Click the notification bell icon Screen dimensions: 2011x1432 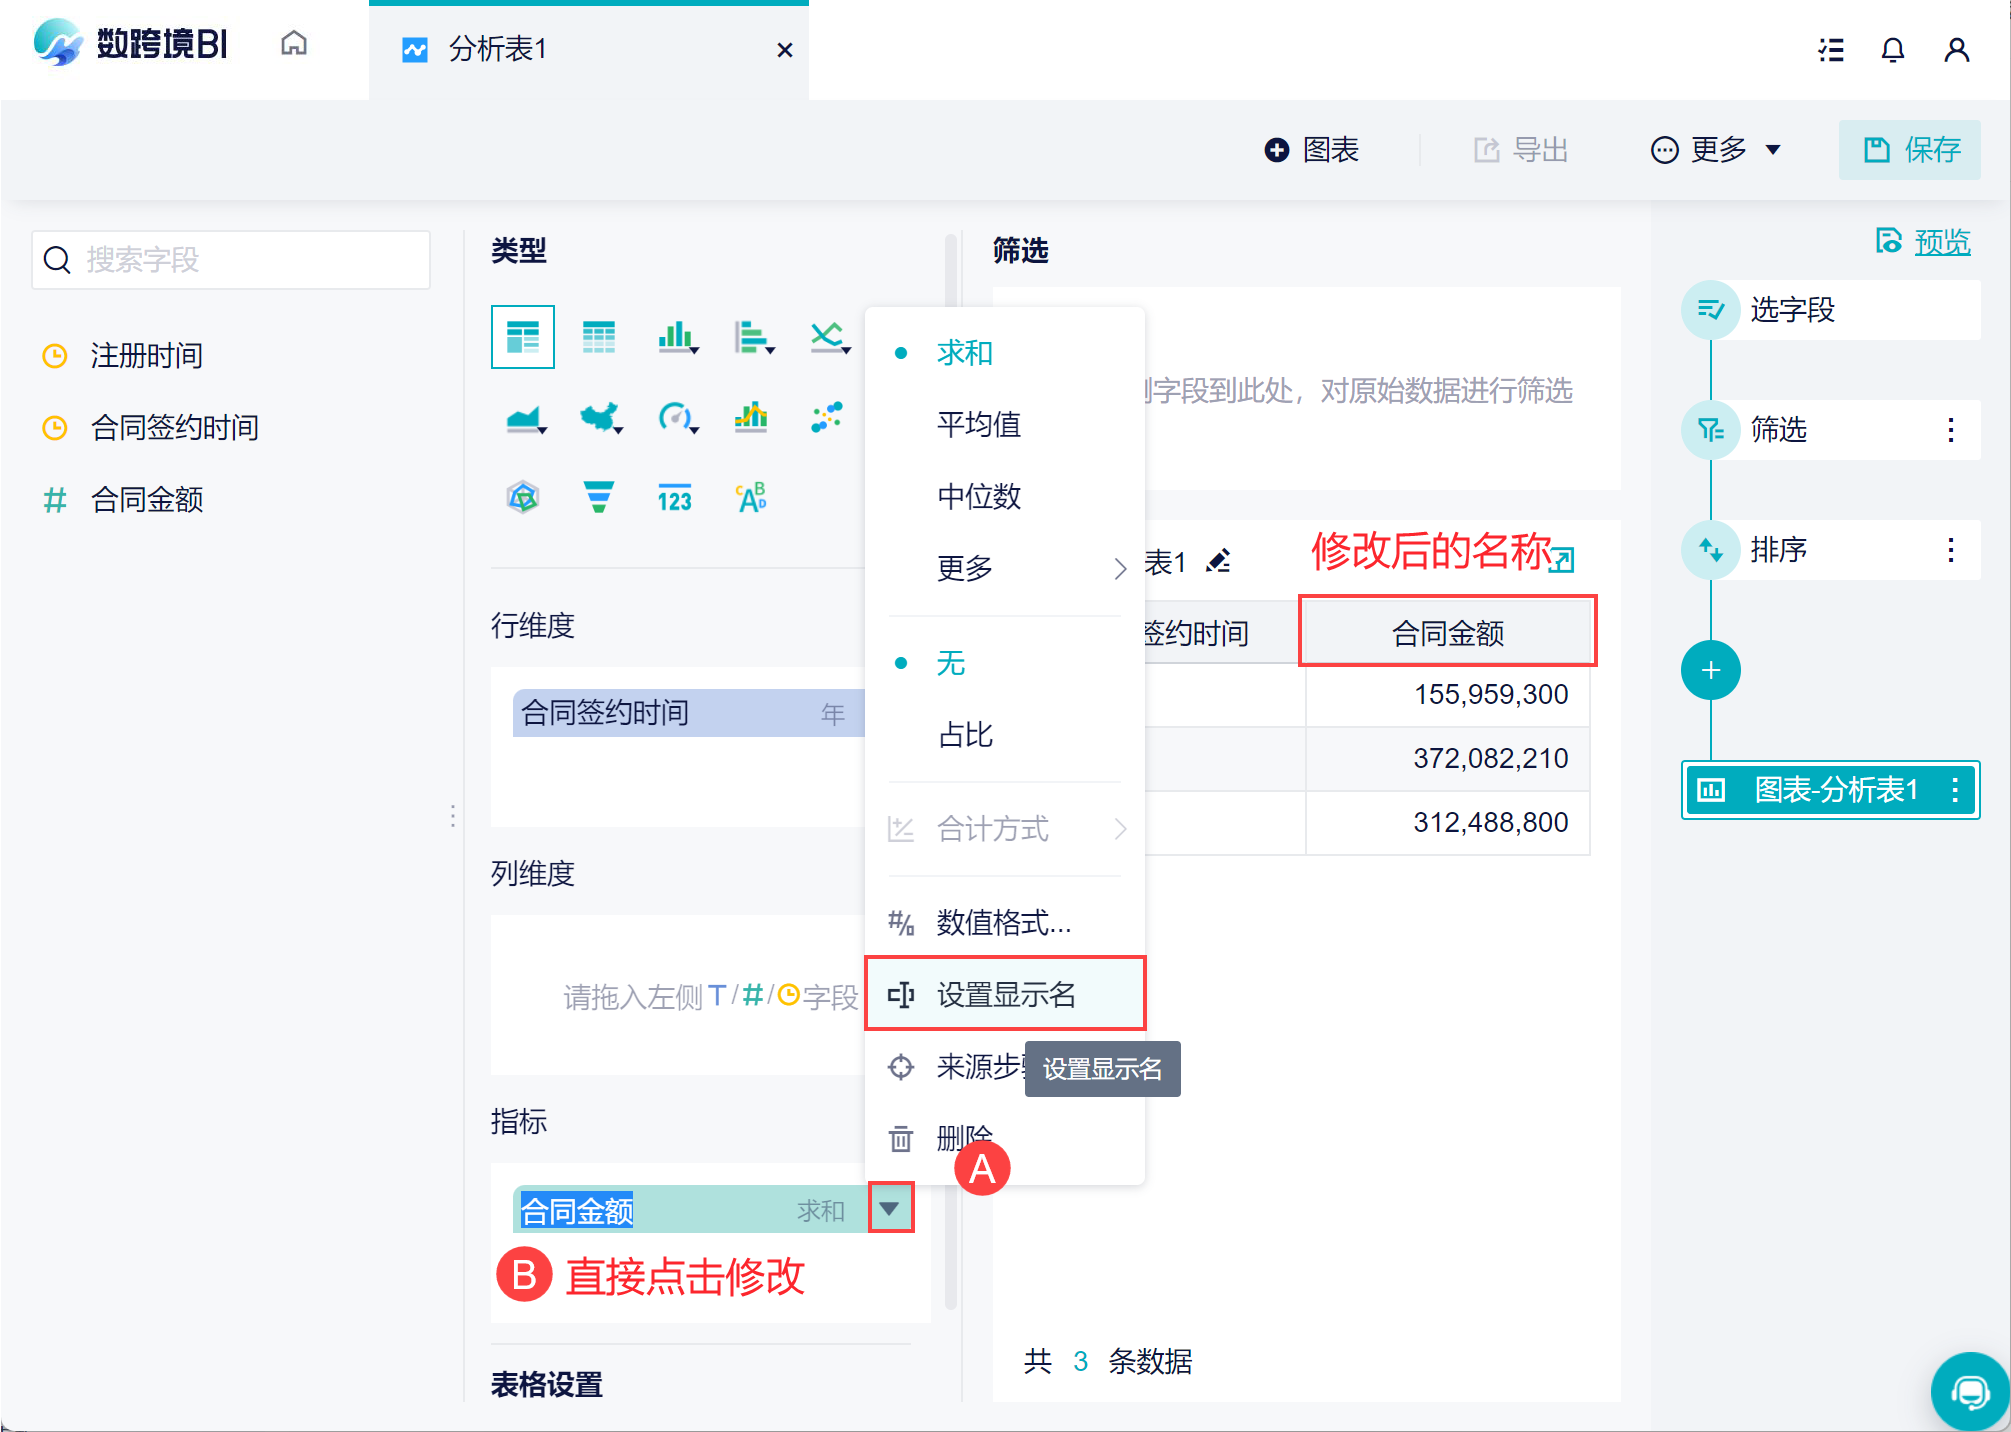[x=1892, y=50]
